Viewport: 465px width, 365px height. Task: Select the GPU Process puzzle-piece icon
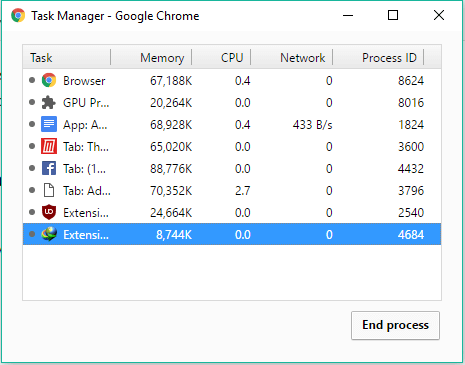tap(49, 102)
